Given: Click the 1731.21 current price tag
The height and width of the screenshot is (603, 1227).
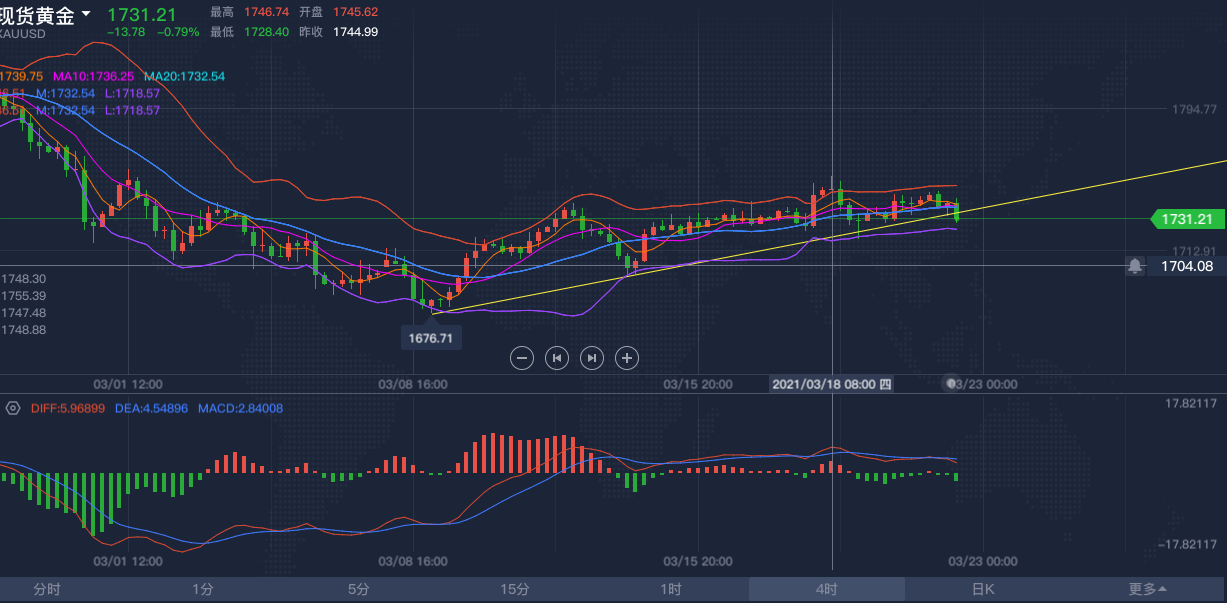Looking at the screenshot, I should coord(1188,219).
